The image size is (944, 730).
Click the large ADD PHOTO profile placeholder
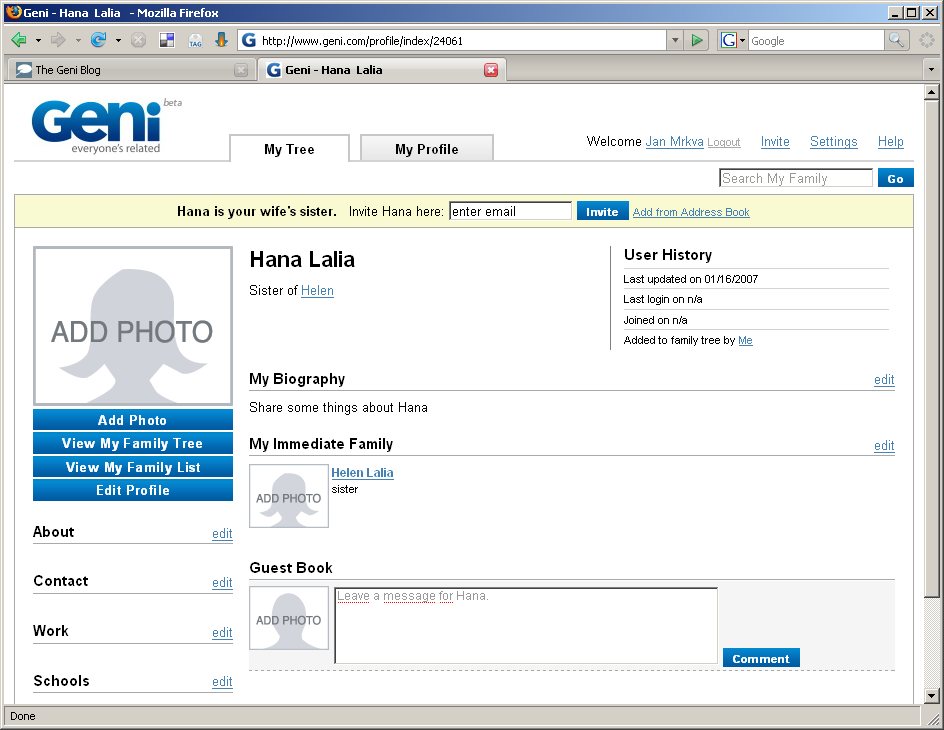point(133,326)
